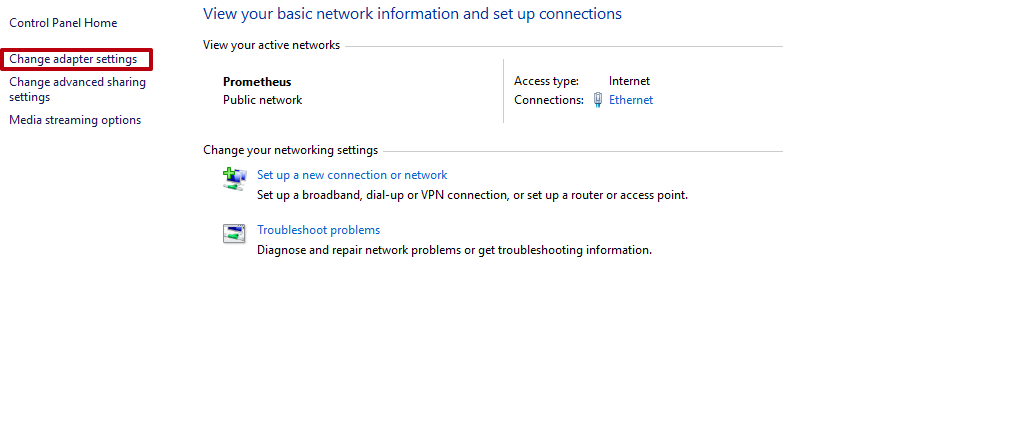
Task: Click the Prometheus network name
Action: [257, 82]
